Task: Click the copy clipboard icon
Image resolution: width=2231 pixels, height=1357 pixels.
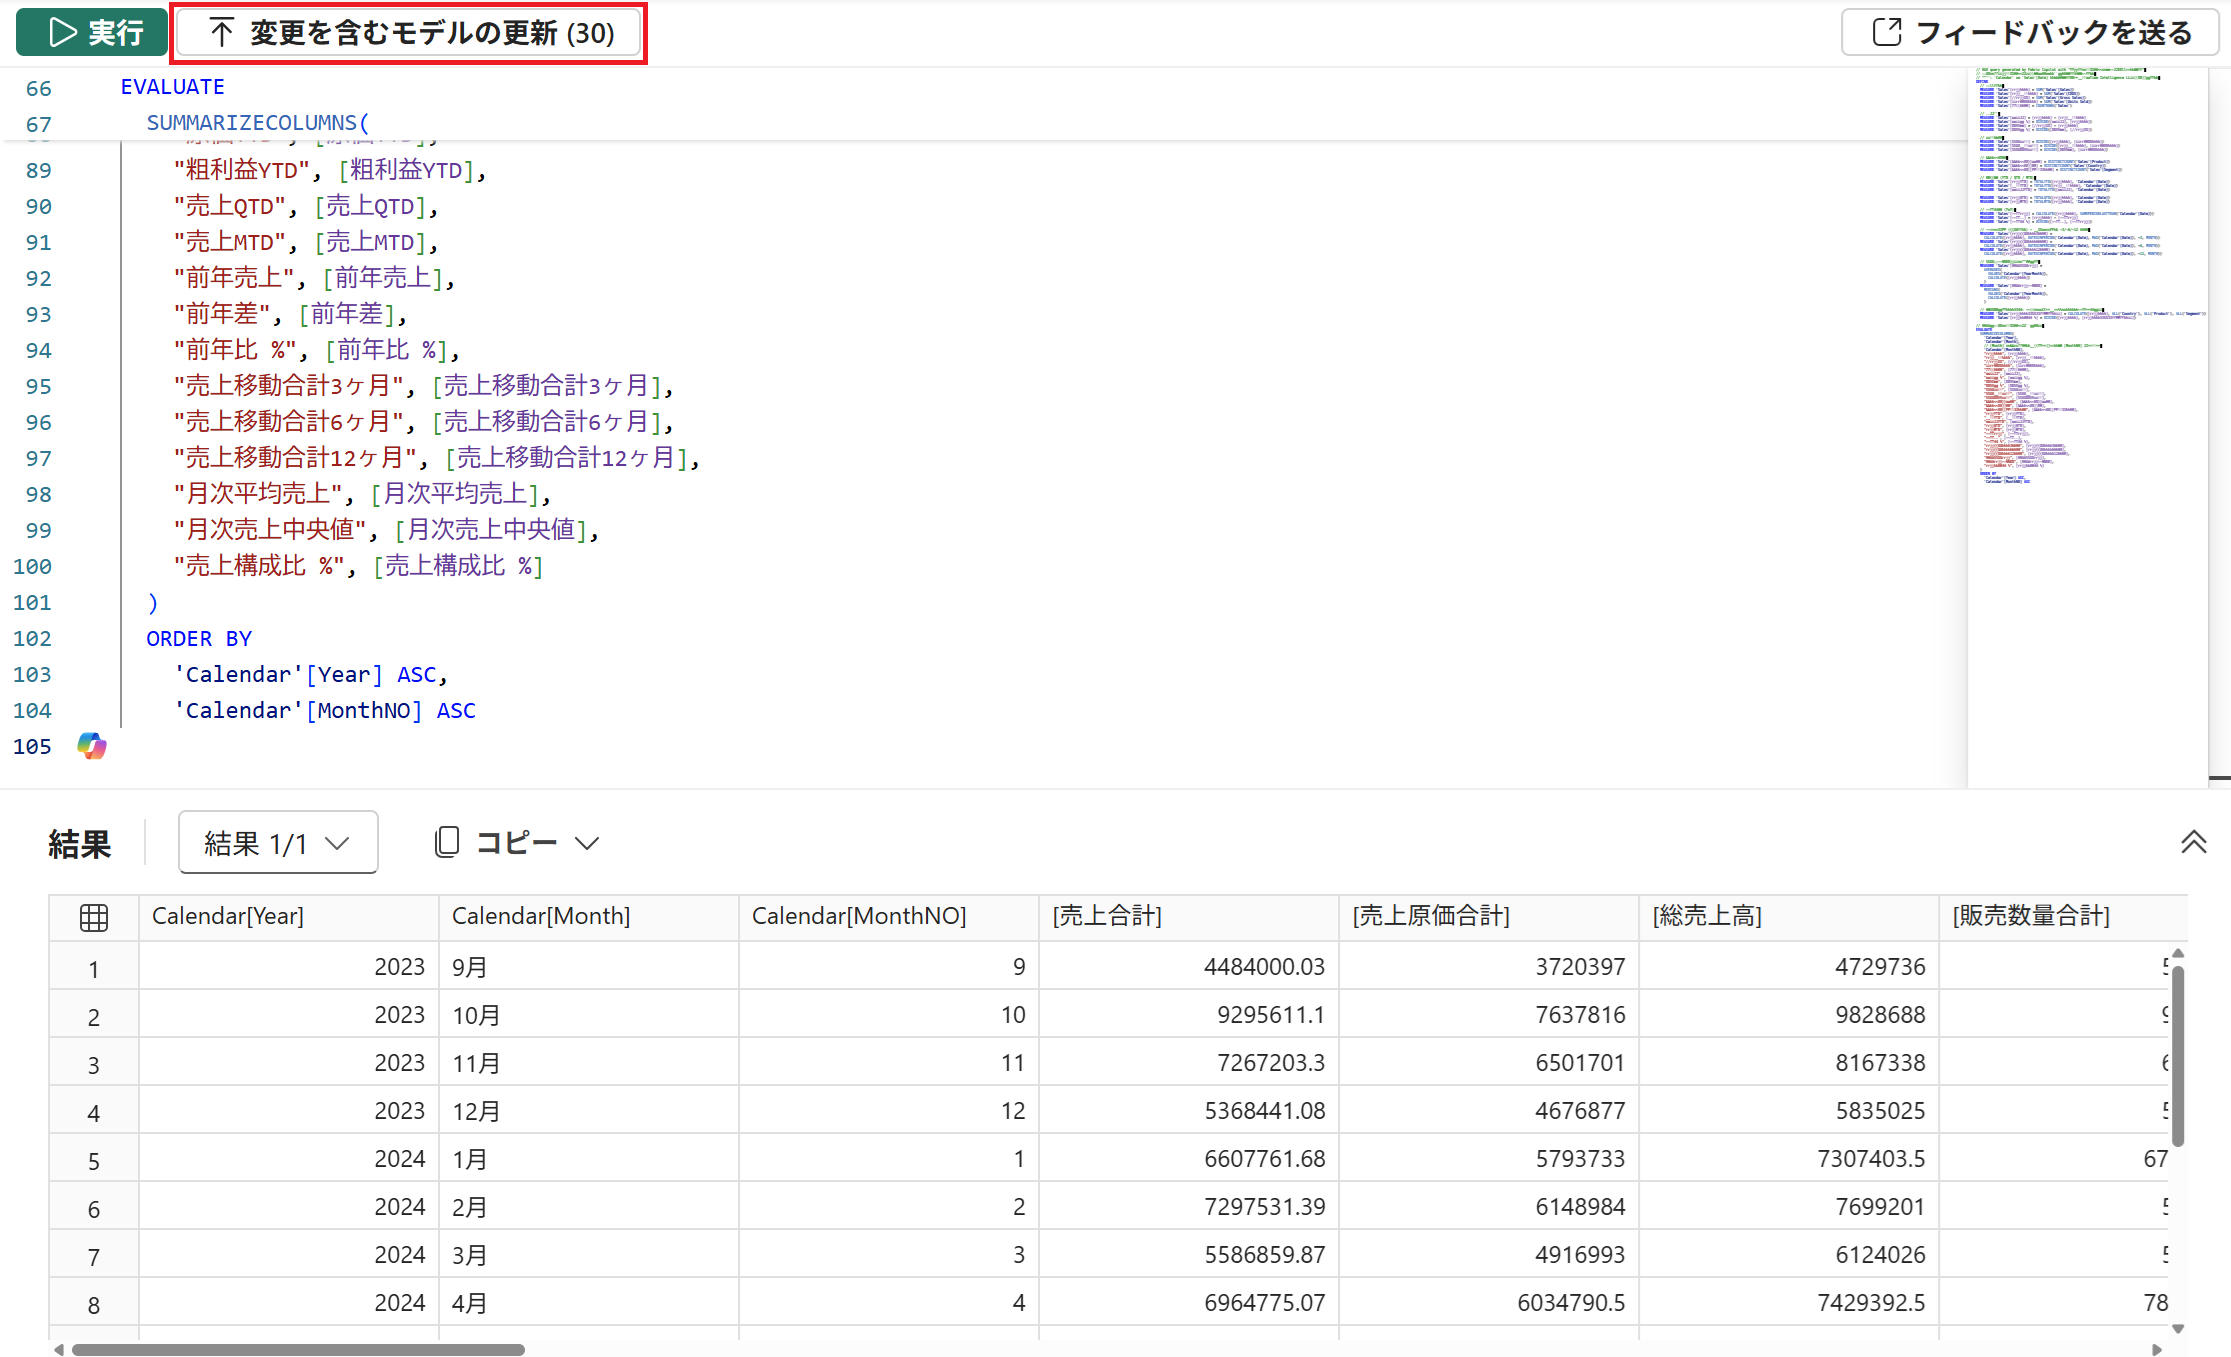Action: click(x=447, y=842)
